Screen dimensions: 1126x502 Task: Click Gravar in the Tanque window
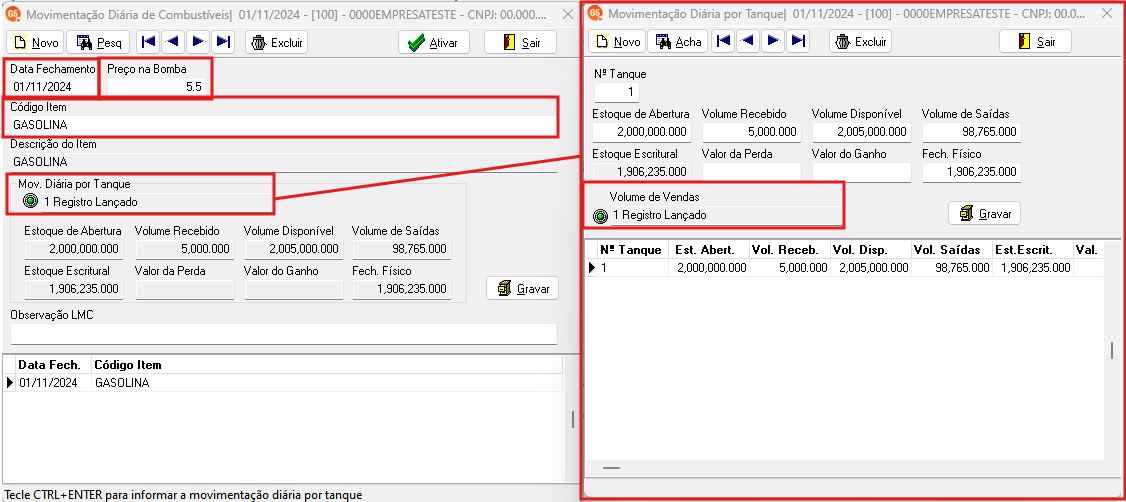(x=985, y=213)
